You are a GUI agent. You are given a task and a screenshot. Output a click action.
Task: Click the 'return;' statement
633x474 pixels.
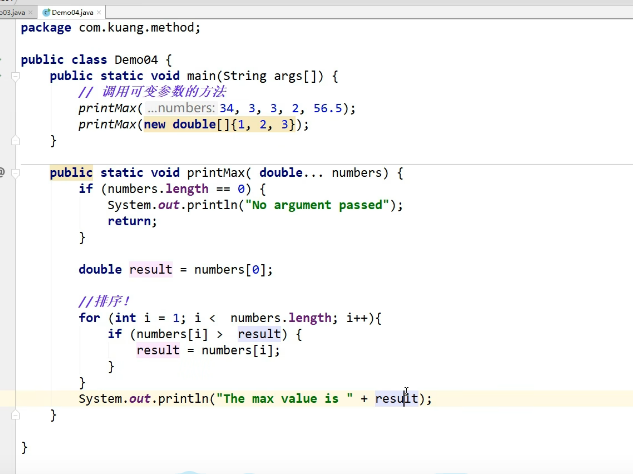132,221
